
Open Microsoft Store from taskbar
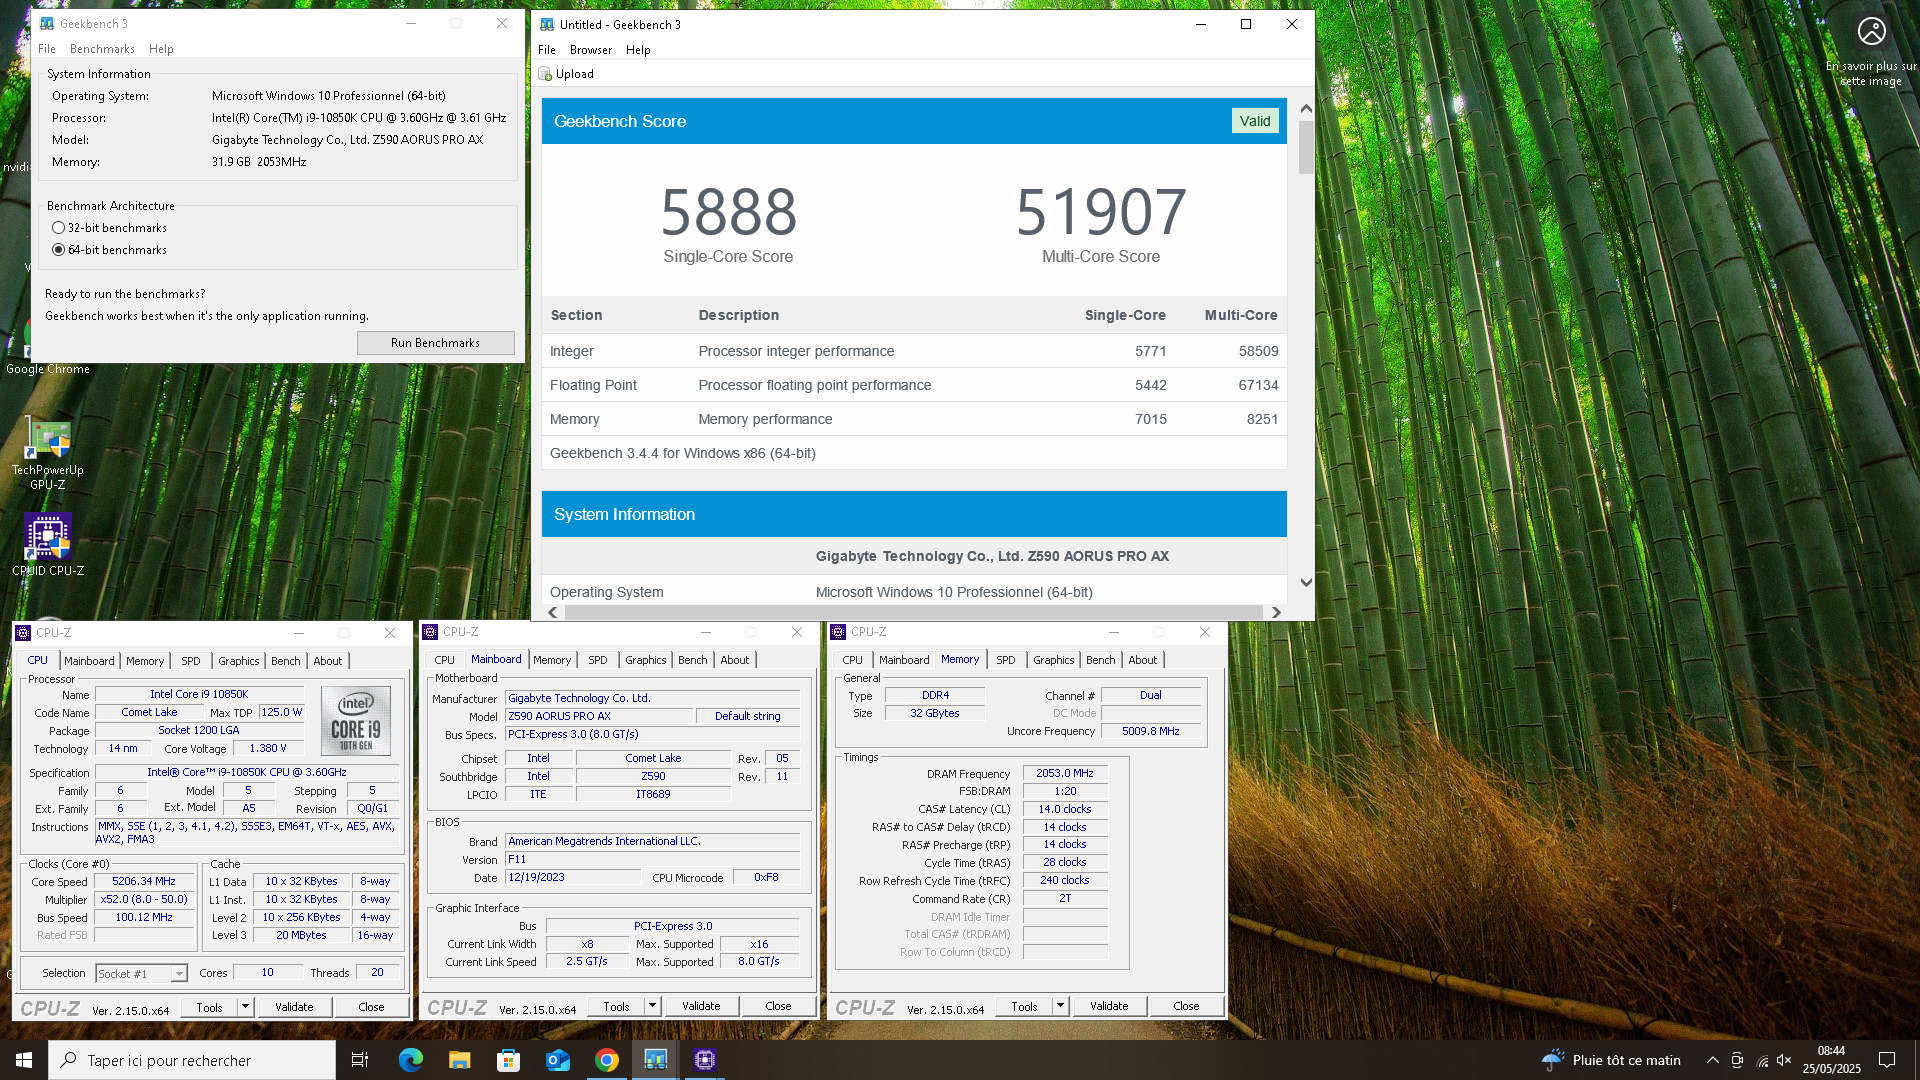(x=508, y=1060)
